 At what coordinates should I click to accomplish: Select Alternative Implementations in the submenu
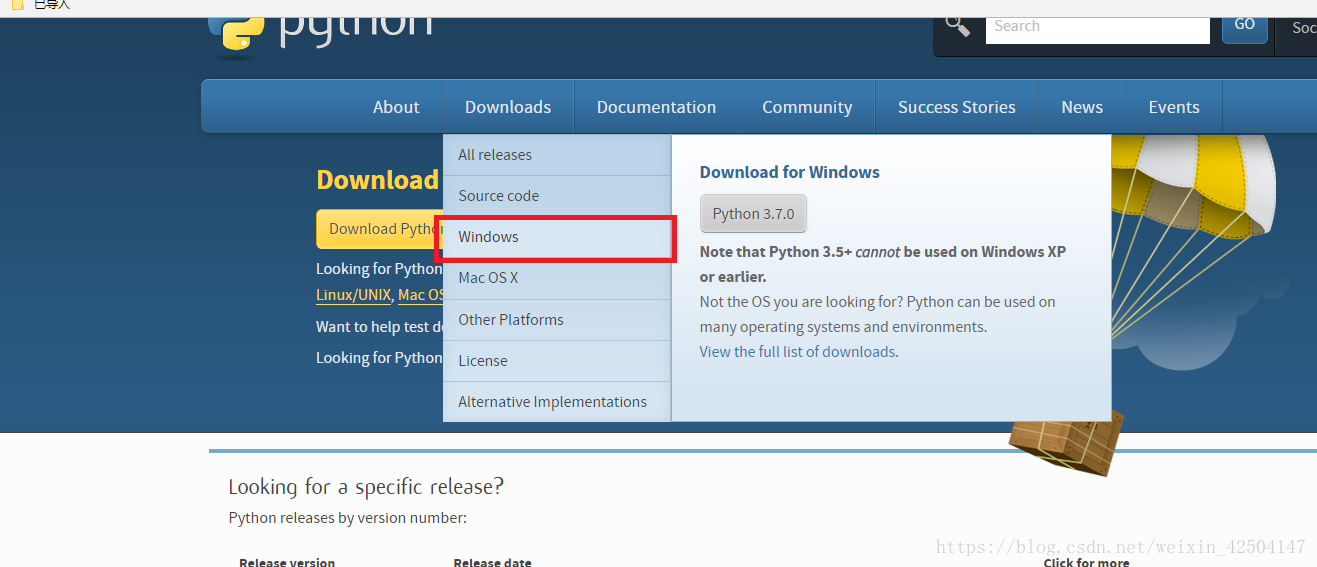[x=557, y=402]
